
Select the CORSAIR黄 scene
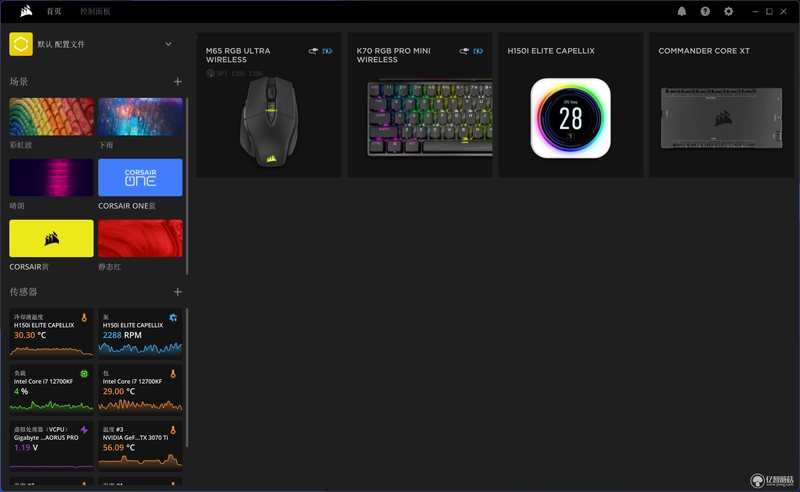(52, 238)
